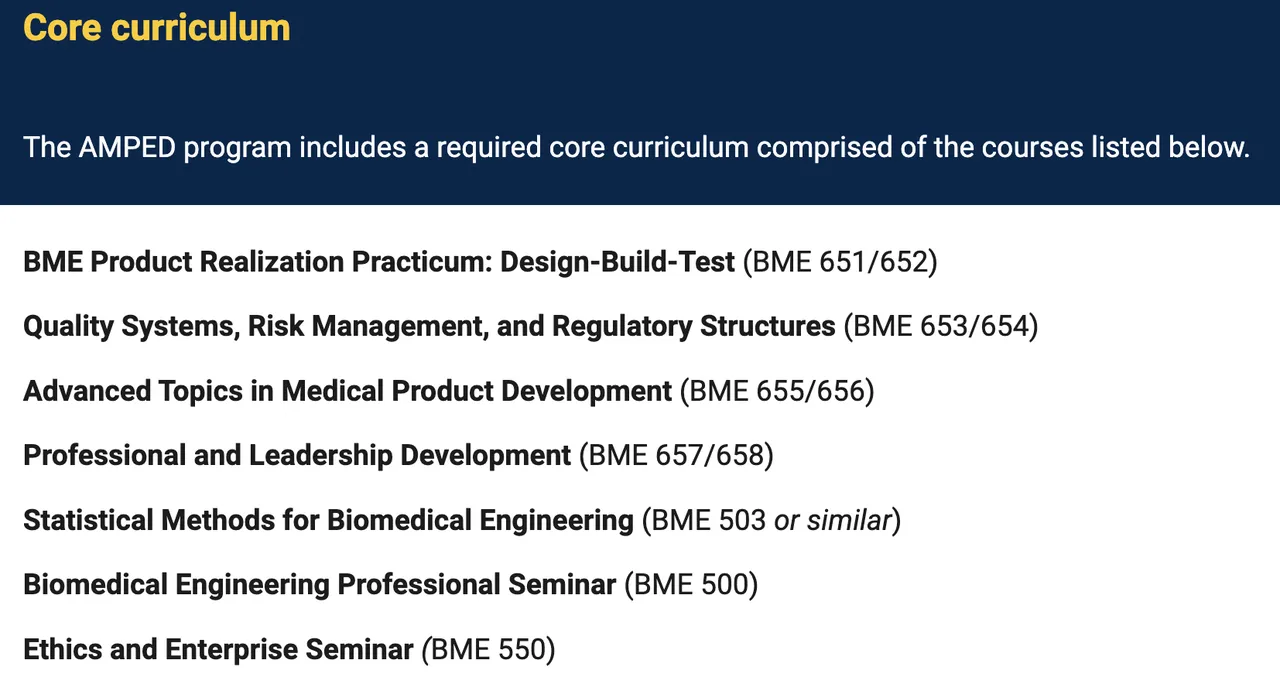Click the Core curriculum heading
1280x684 pixels.
[156, 28]
